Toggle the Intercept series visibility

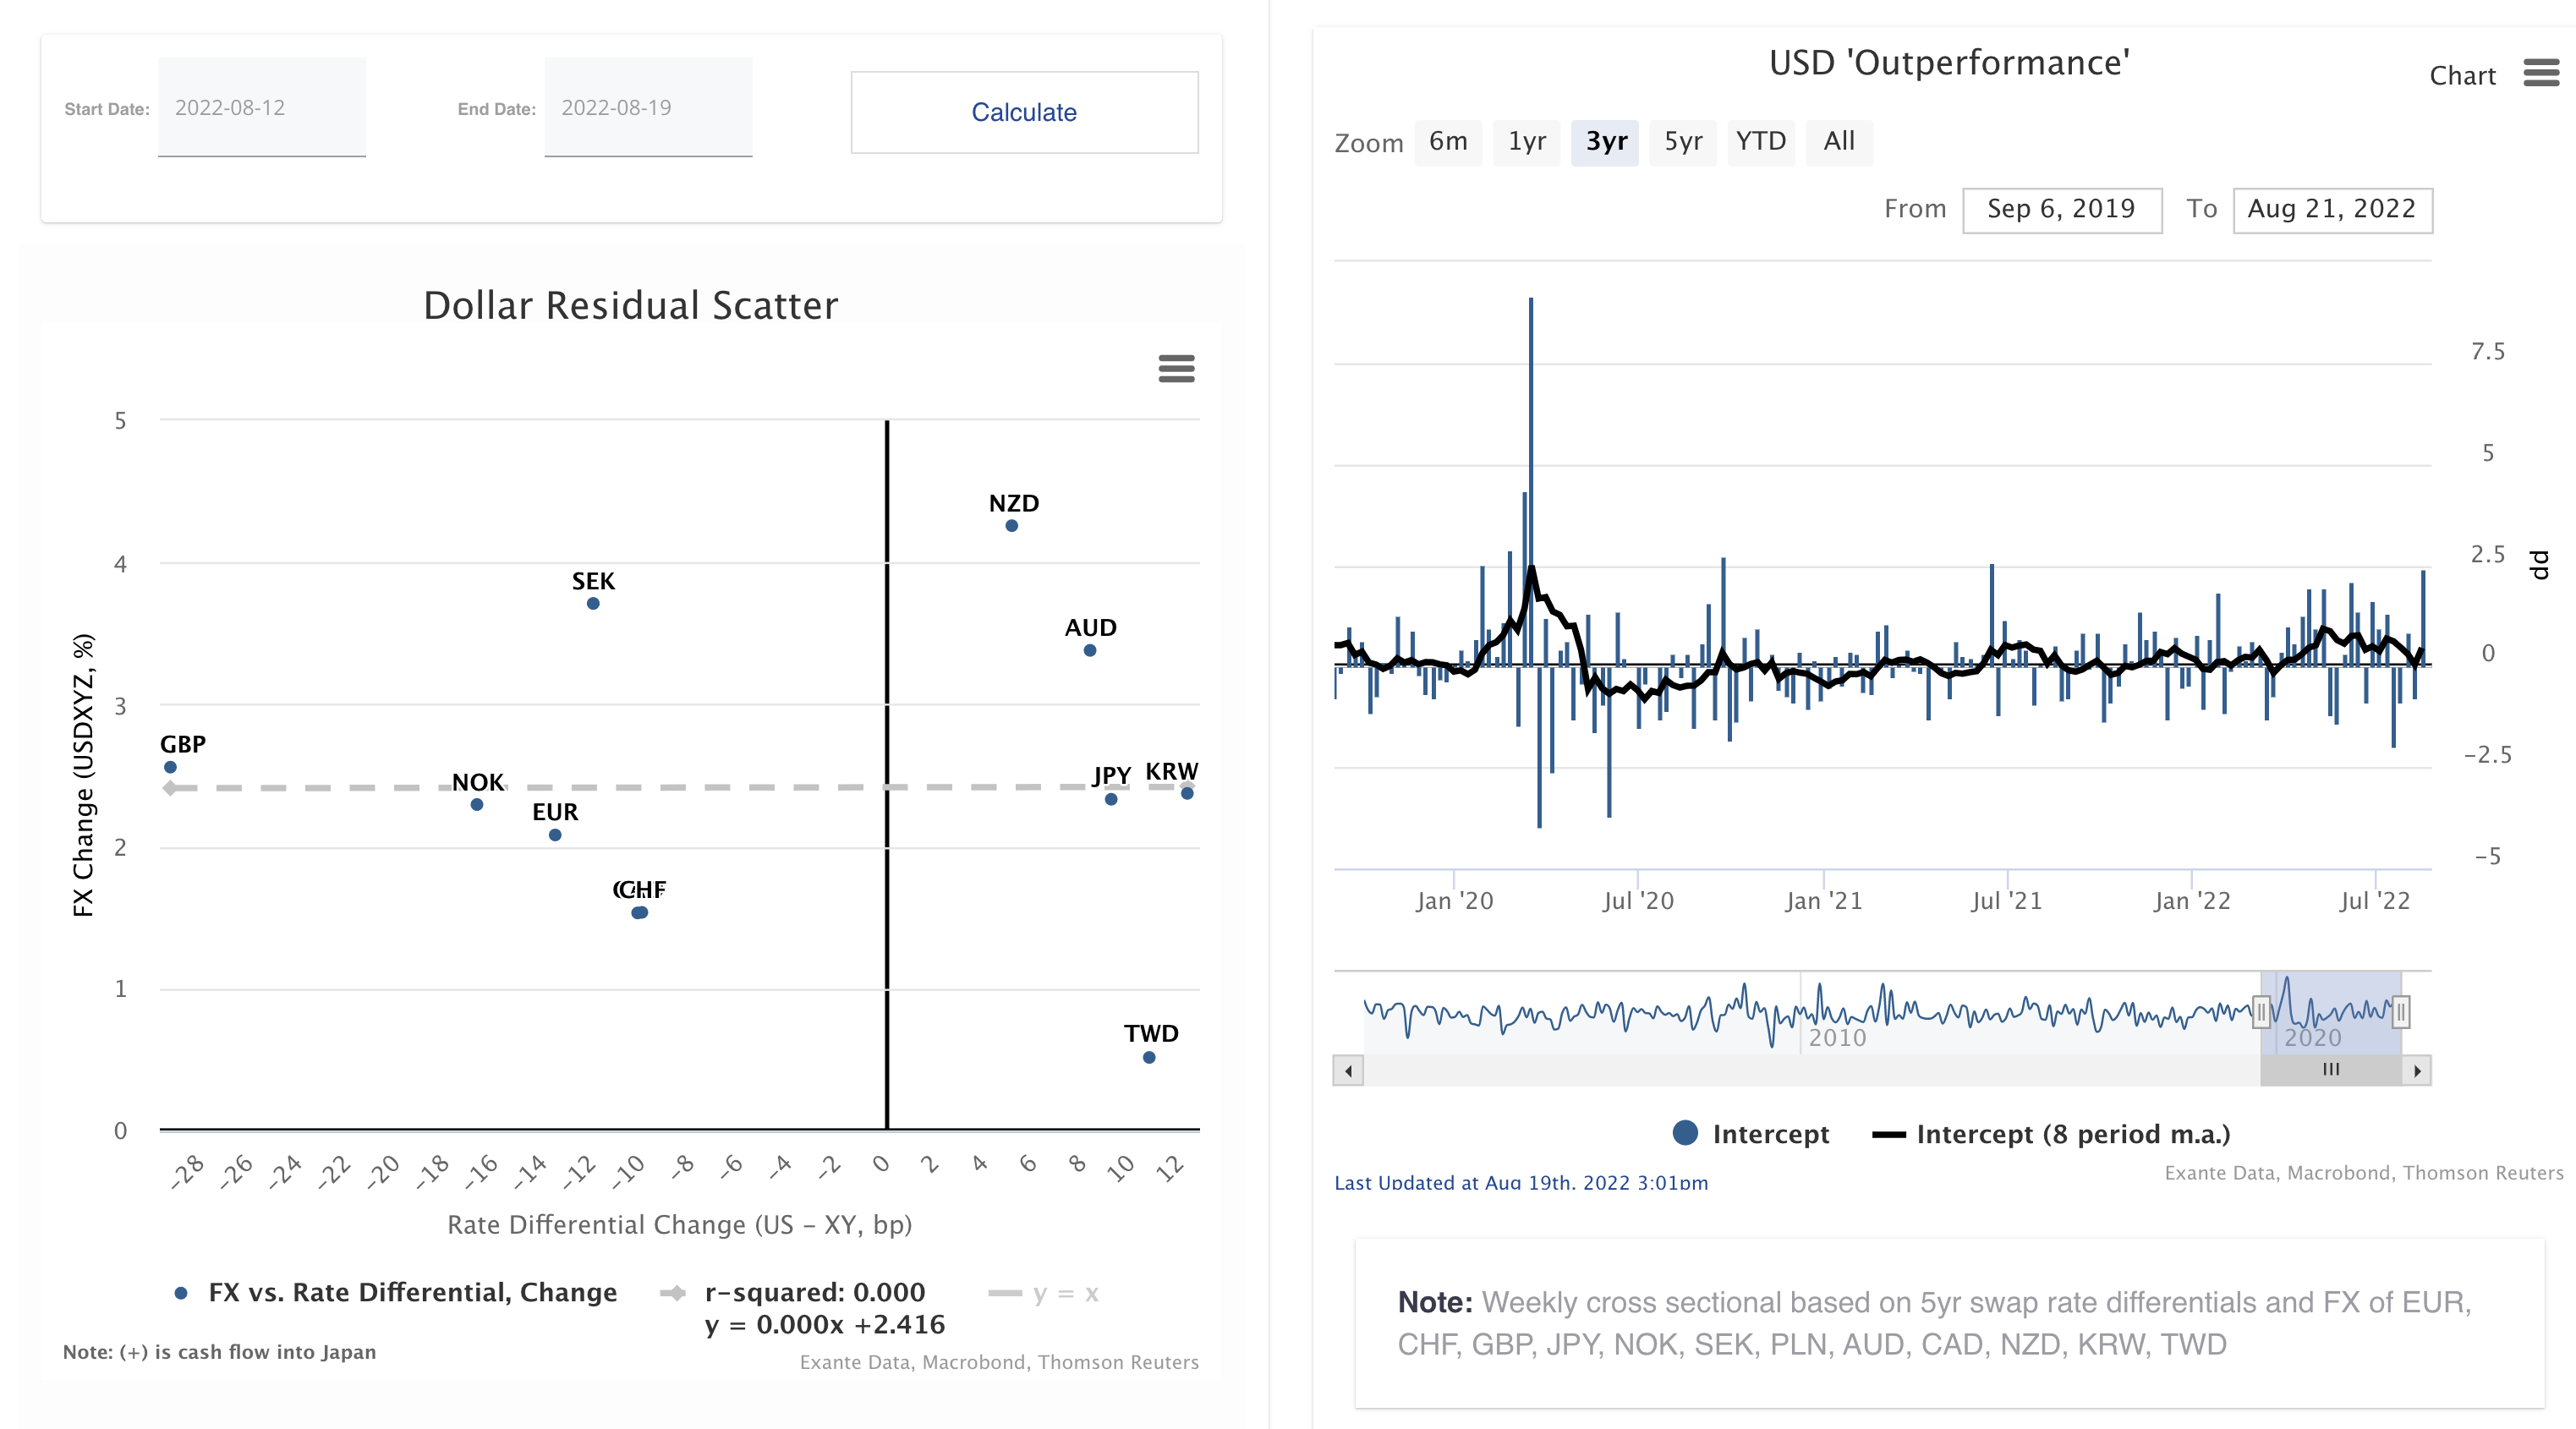coord(1772,1134)
